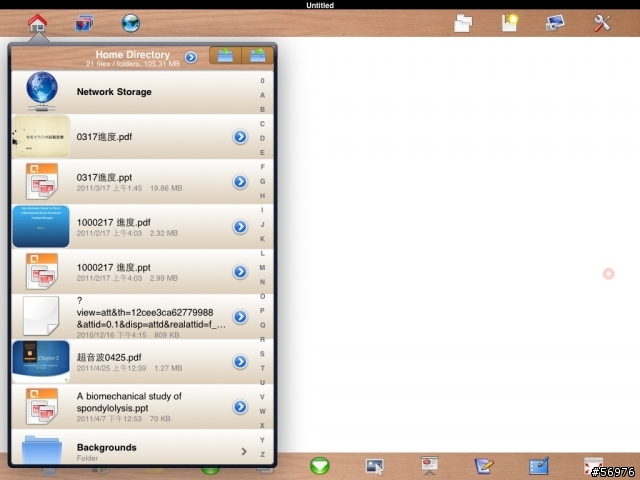
Task: Jump to letter S in the side index
Action: pos(262,353)
